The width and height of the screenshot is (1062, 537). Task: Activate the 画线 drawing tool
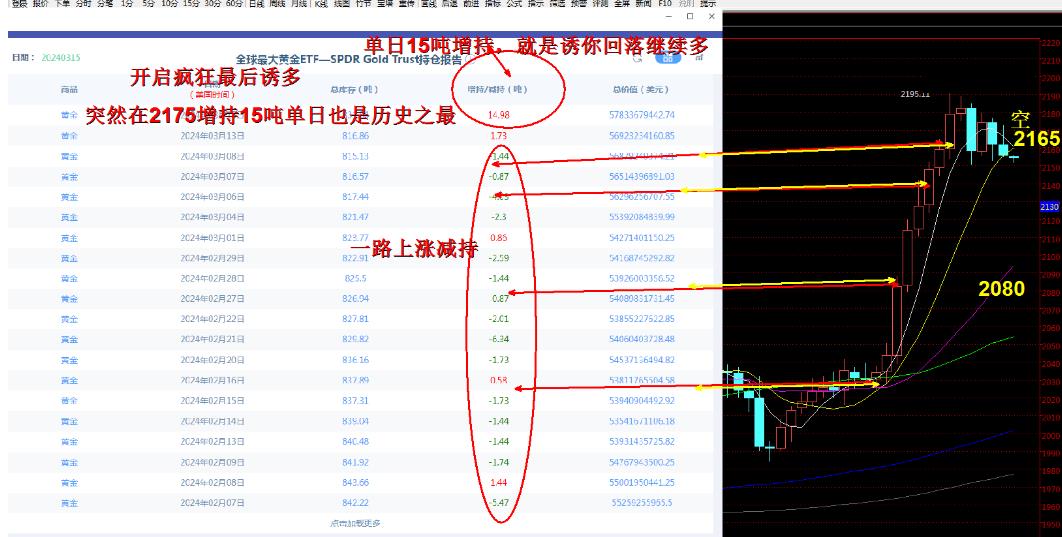(428, 3)
